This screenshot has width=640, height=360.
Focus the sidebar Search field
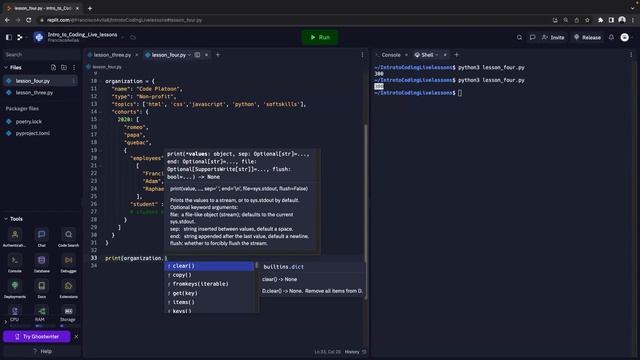coord(41,54)
